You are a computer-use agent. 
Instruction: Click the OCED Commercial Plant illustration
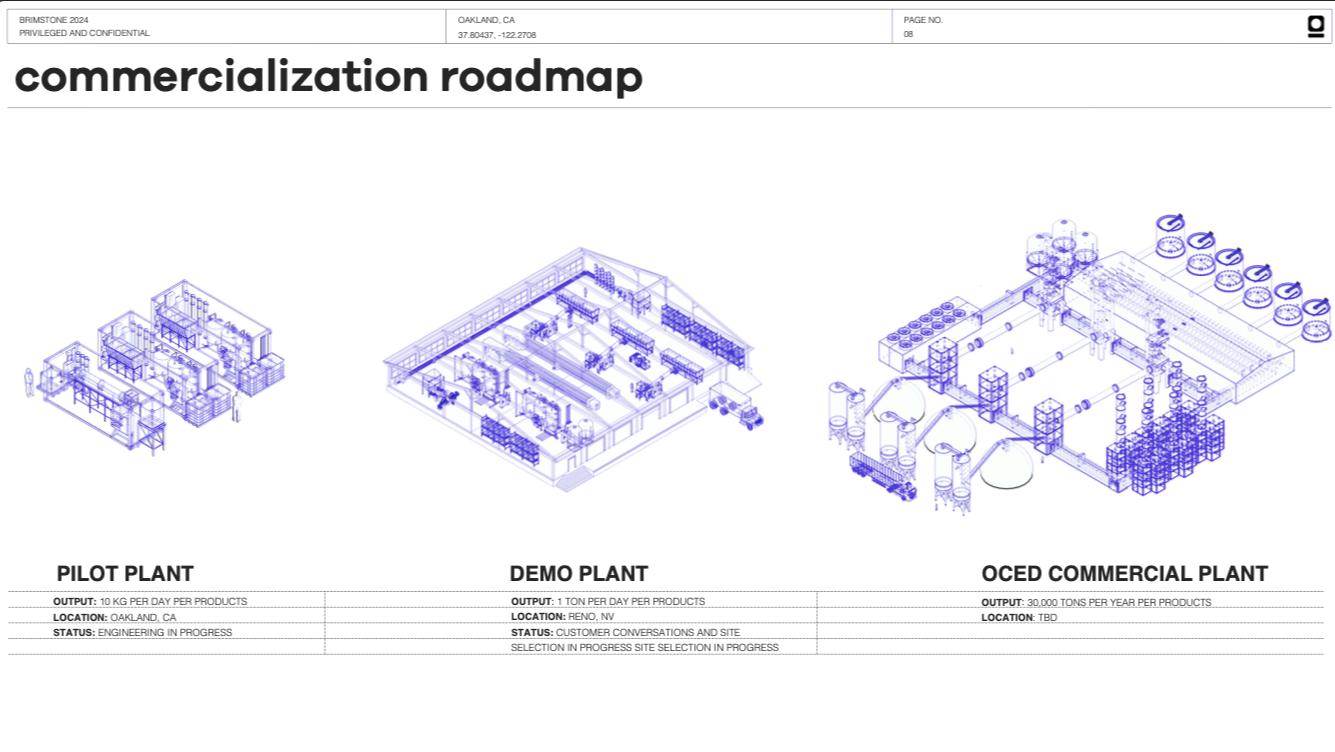point(1080,370)
